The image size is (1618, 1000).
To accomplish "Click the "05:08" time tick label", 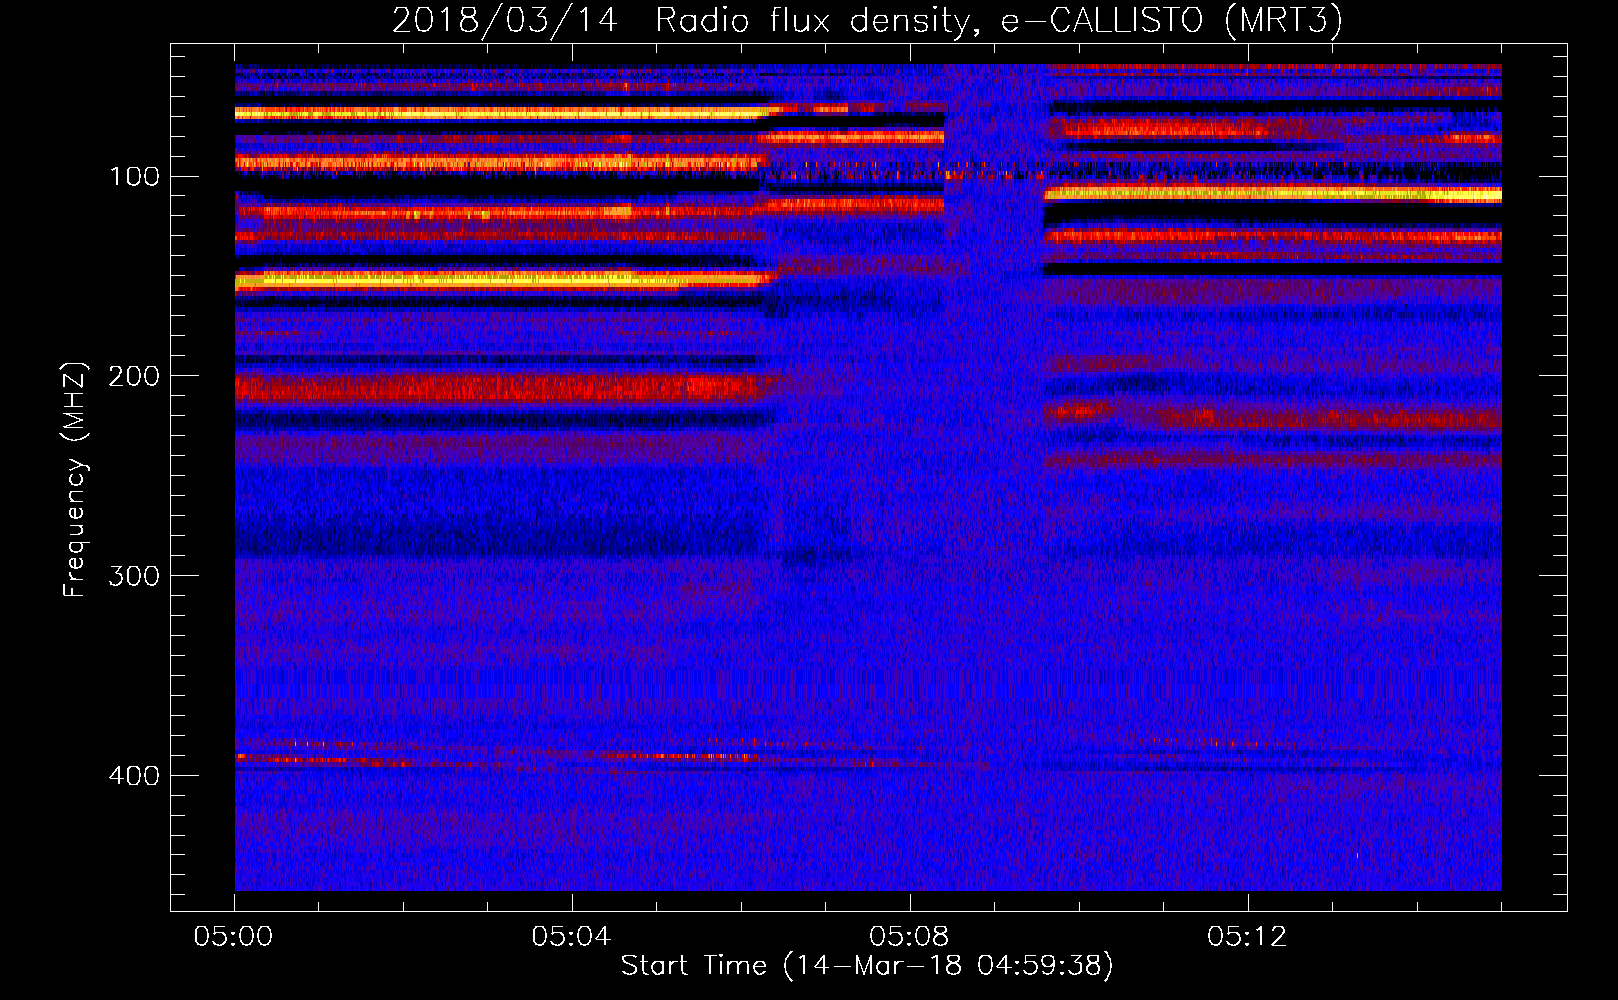I will [909, 937].
